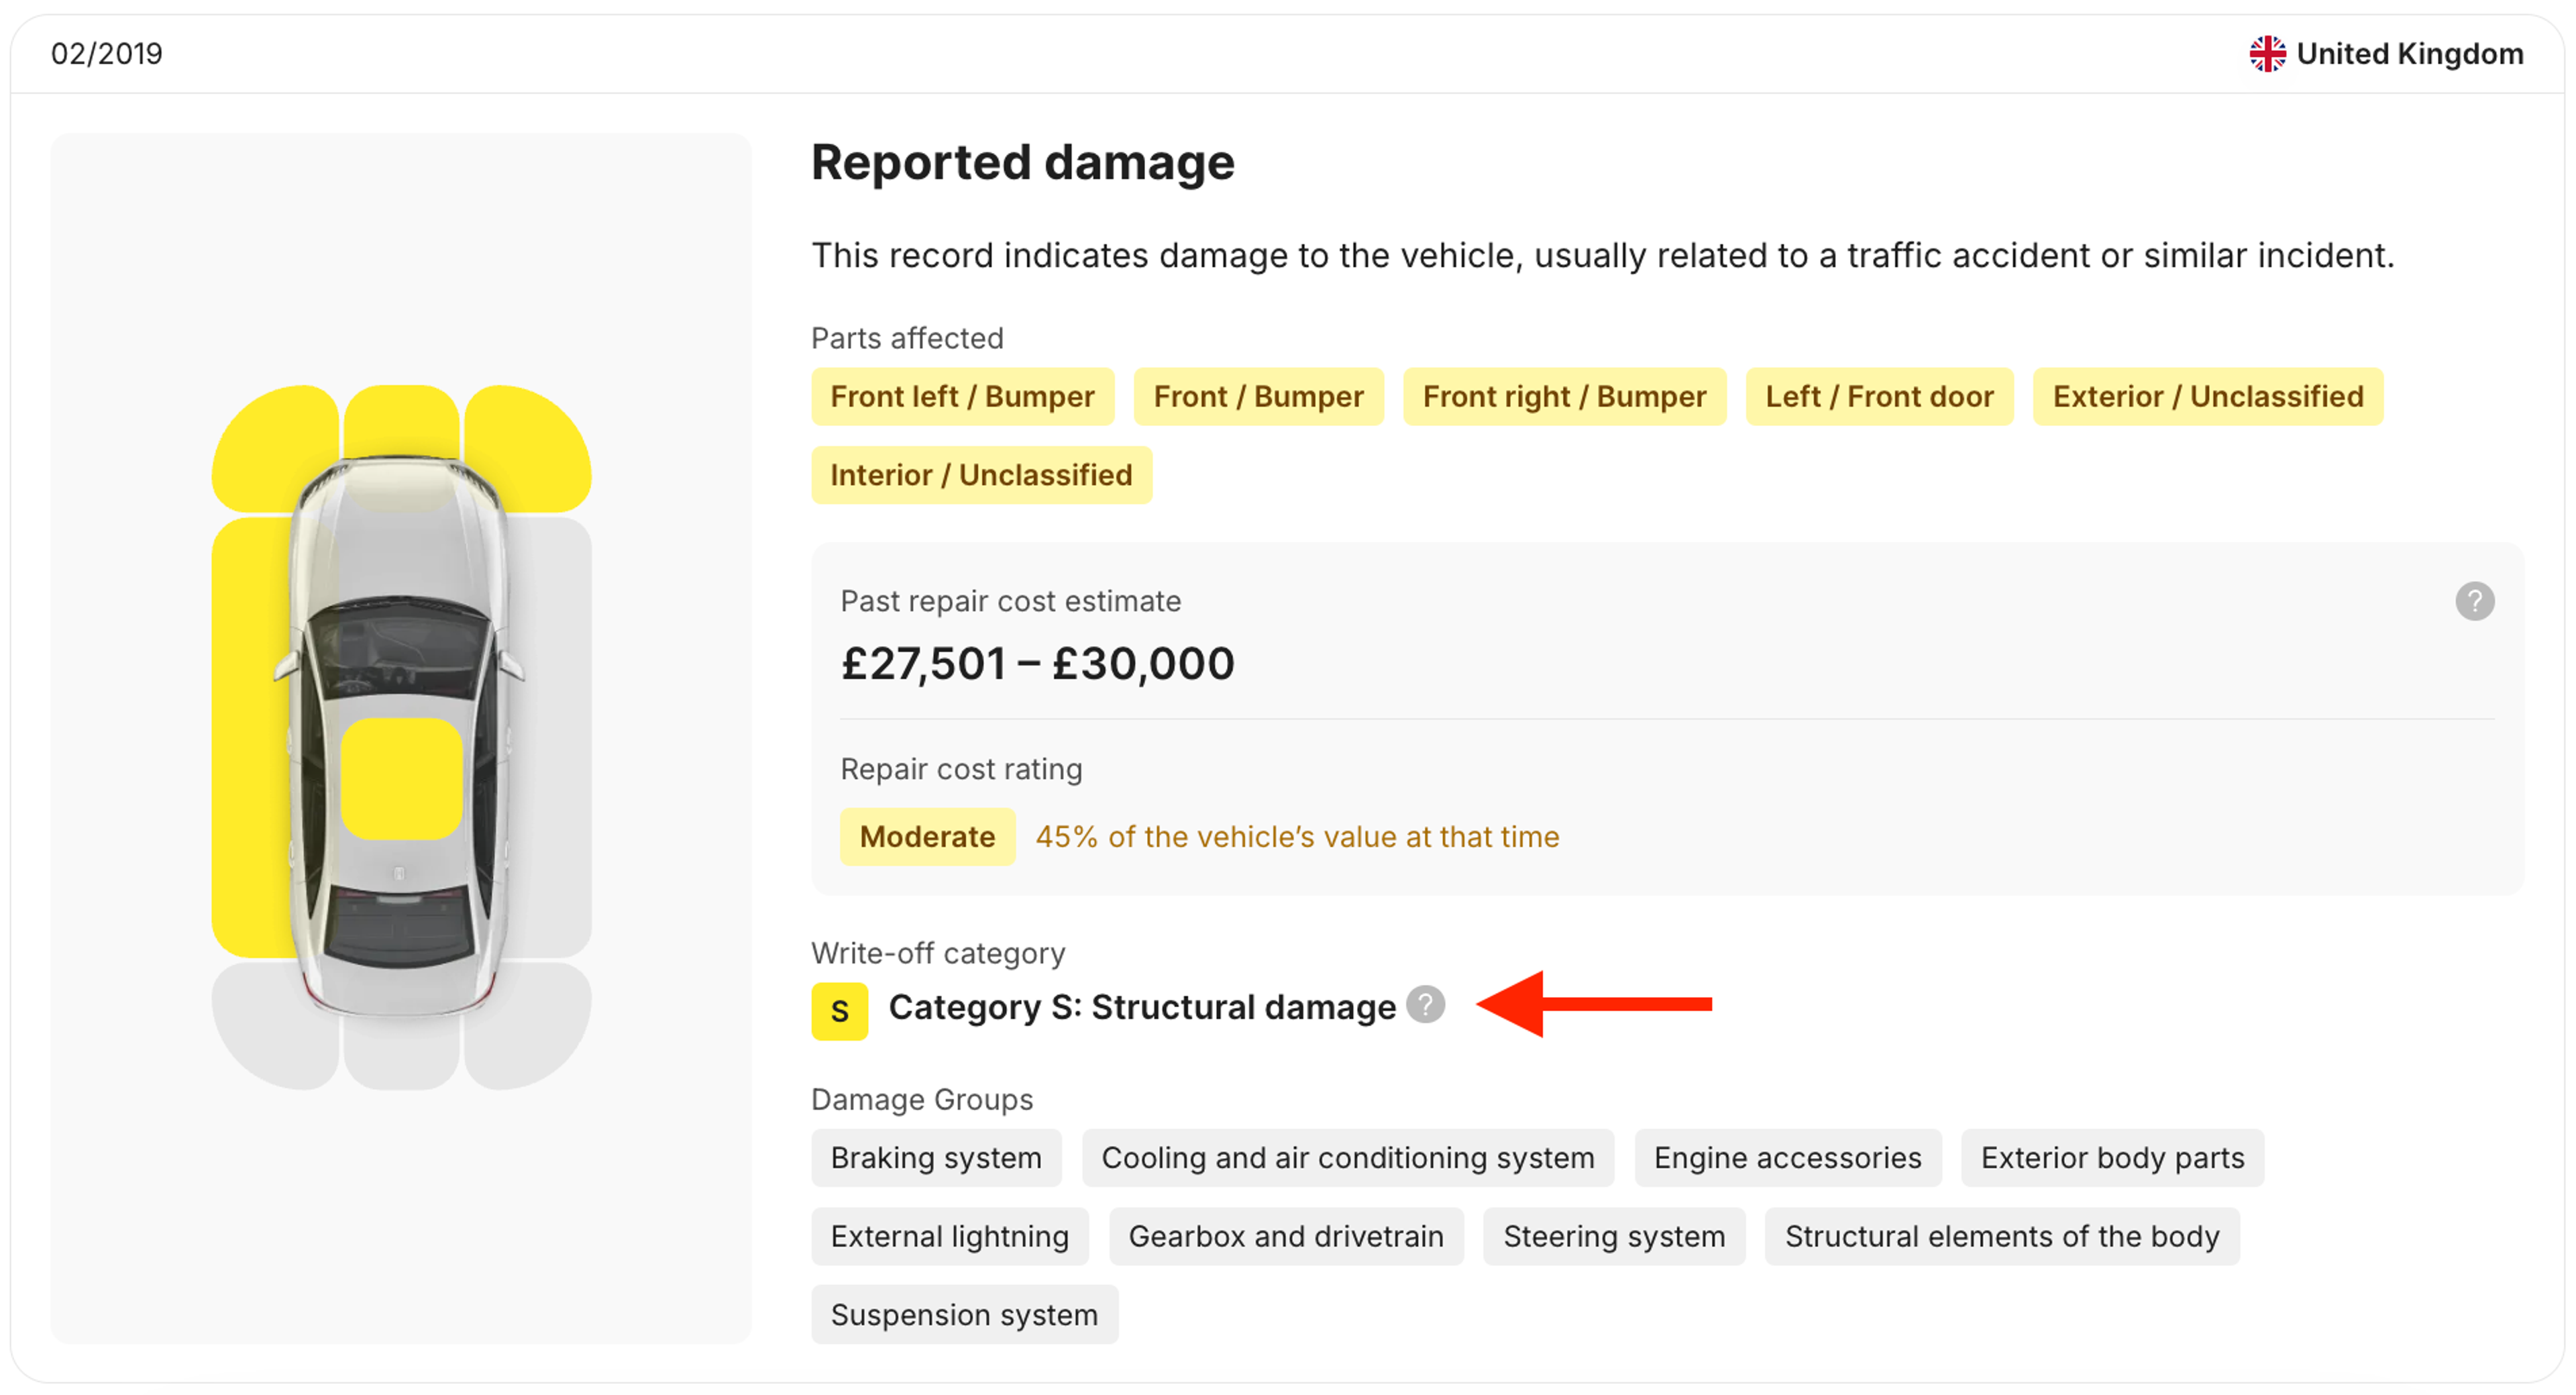Open the help icon next to Category S: Structural damage
2576x1395 pixels.
[x=1425, y=1004]
